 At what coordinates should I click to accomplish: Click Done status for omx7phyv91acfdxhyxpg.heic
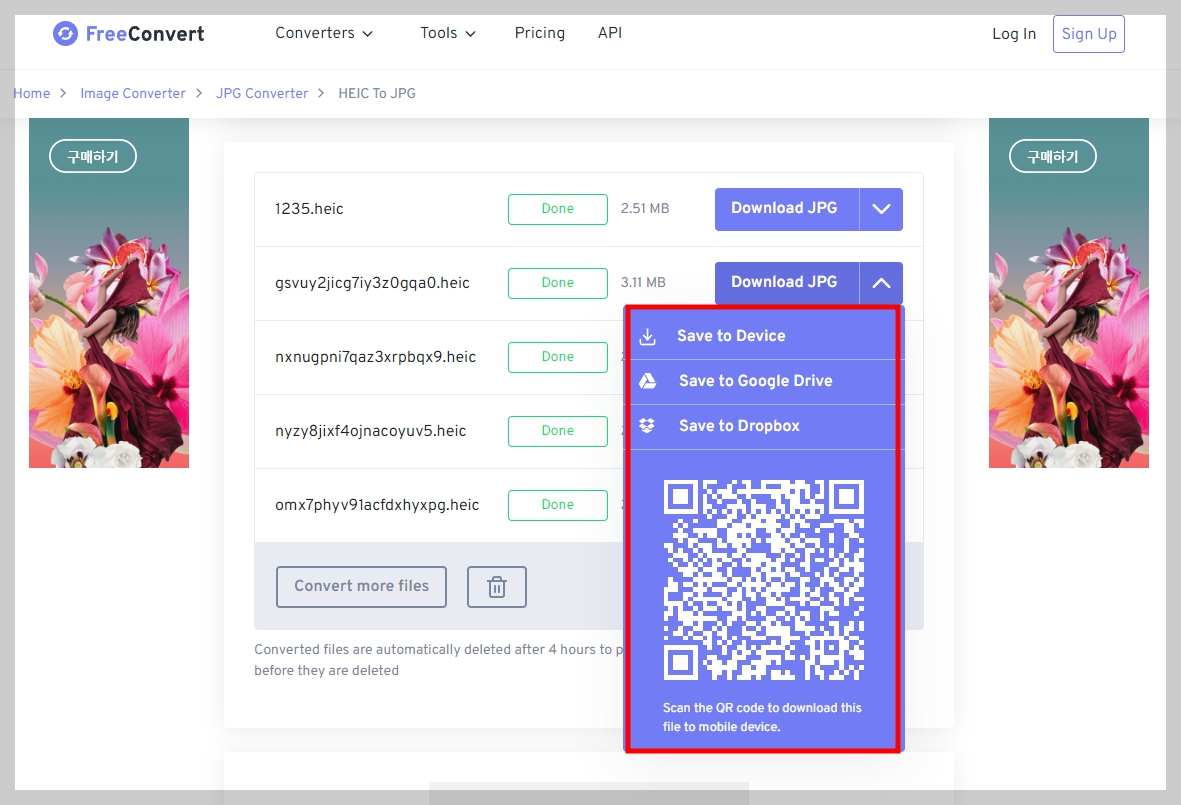[x=558, y=505]
